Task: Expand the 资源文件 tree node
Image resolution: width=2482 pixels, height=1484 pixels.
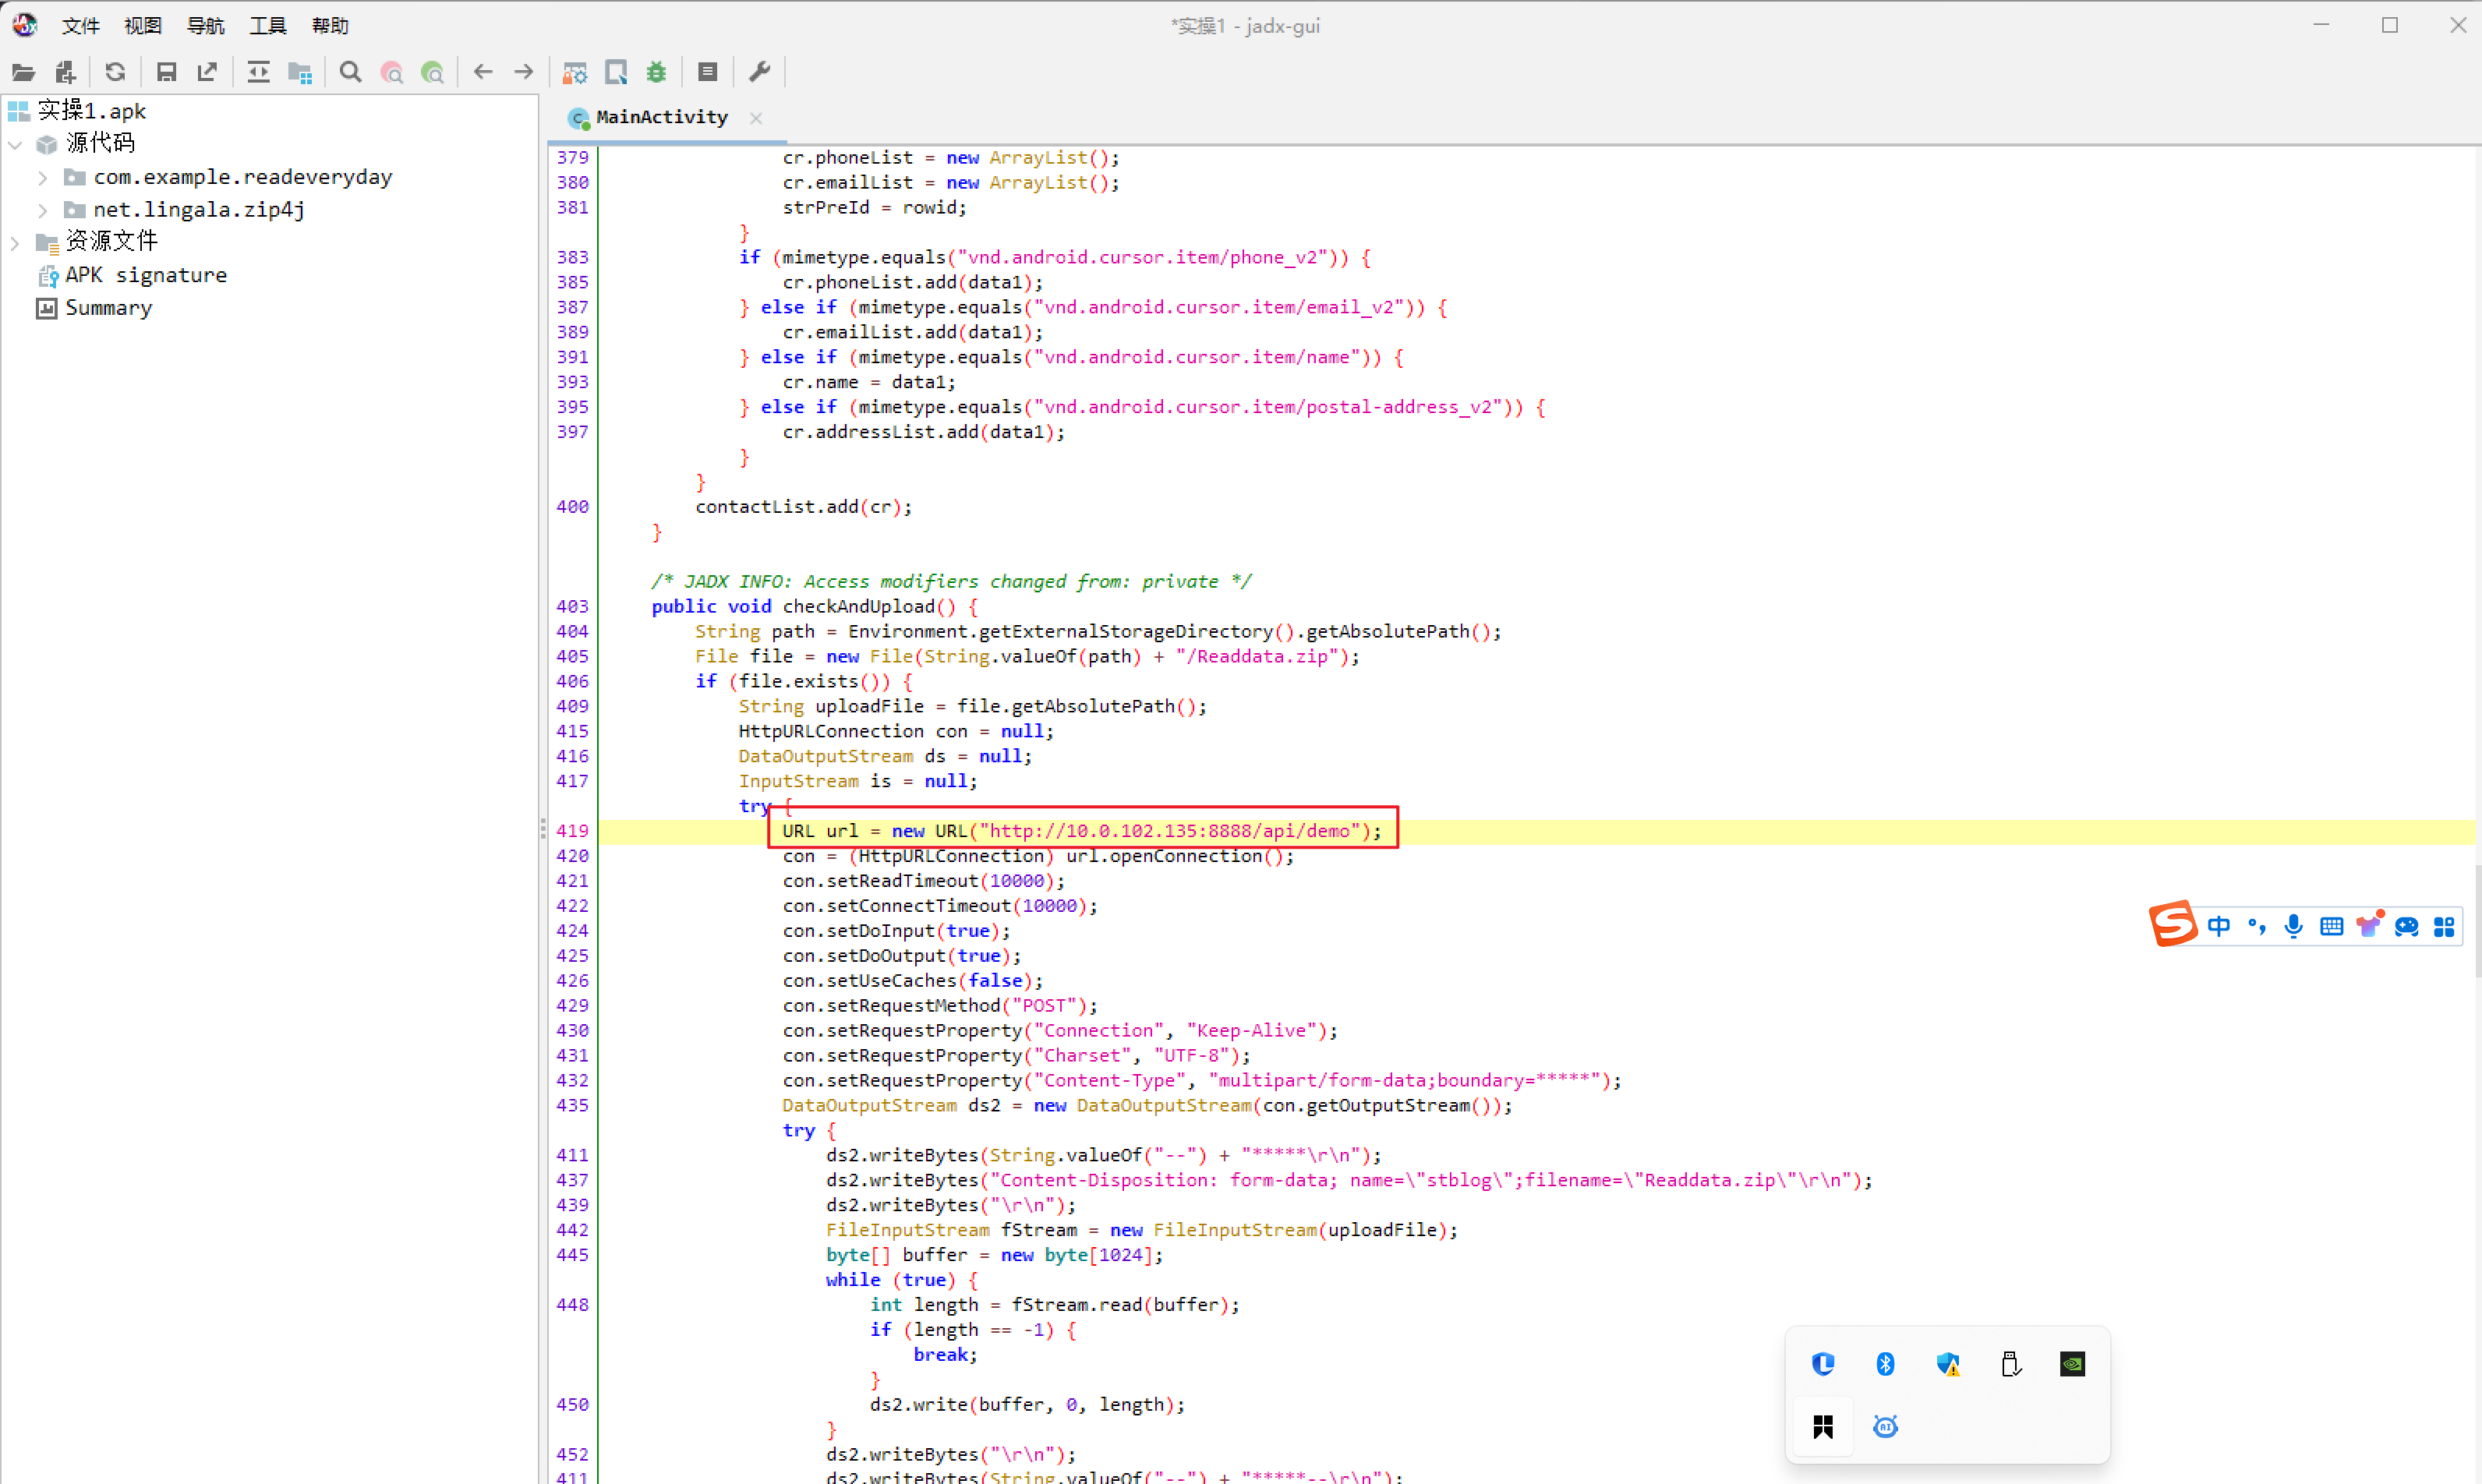Action: 15,242
